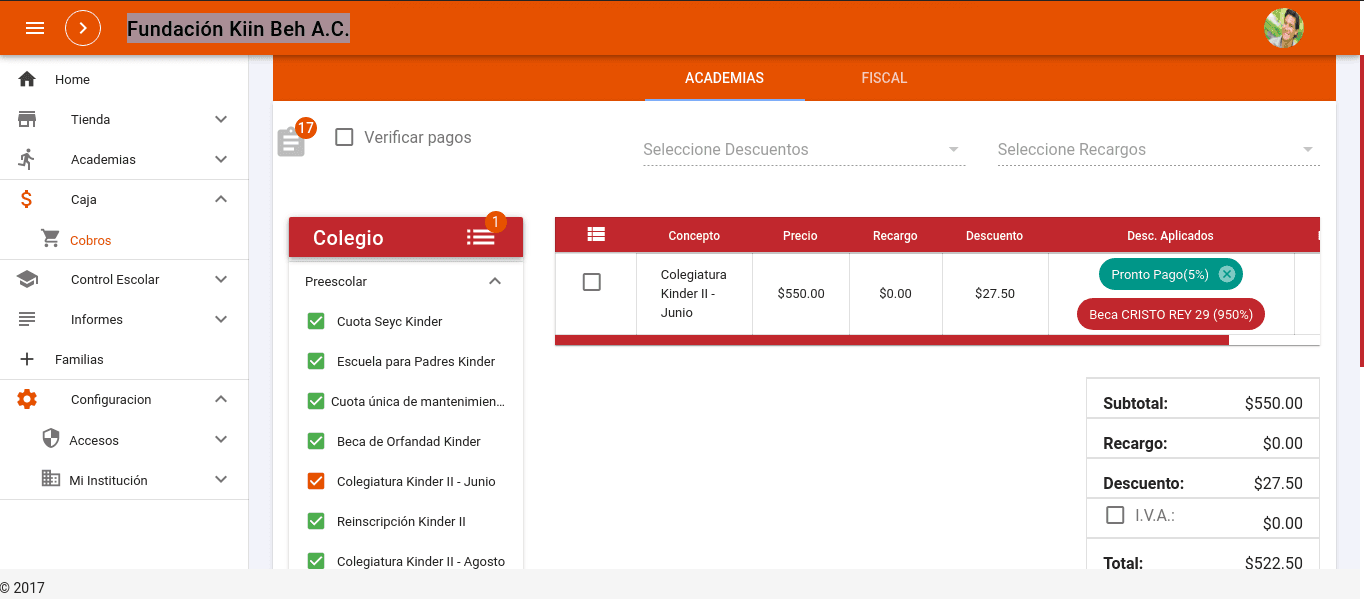Uncheck Cuota Seyc Kinder

coord(316,321)
